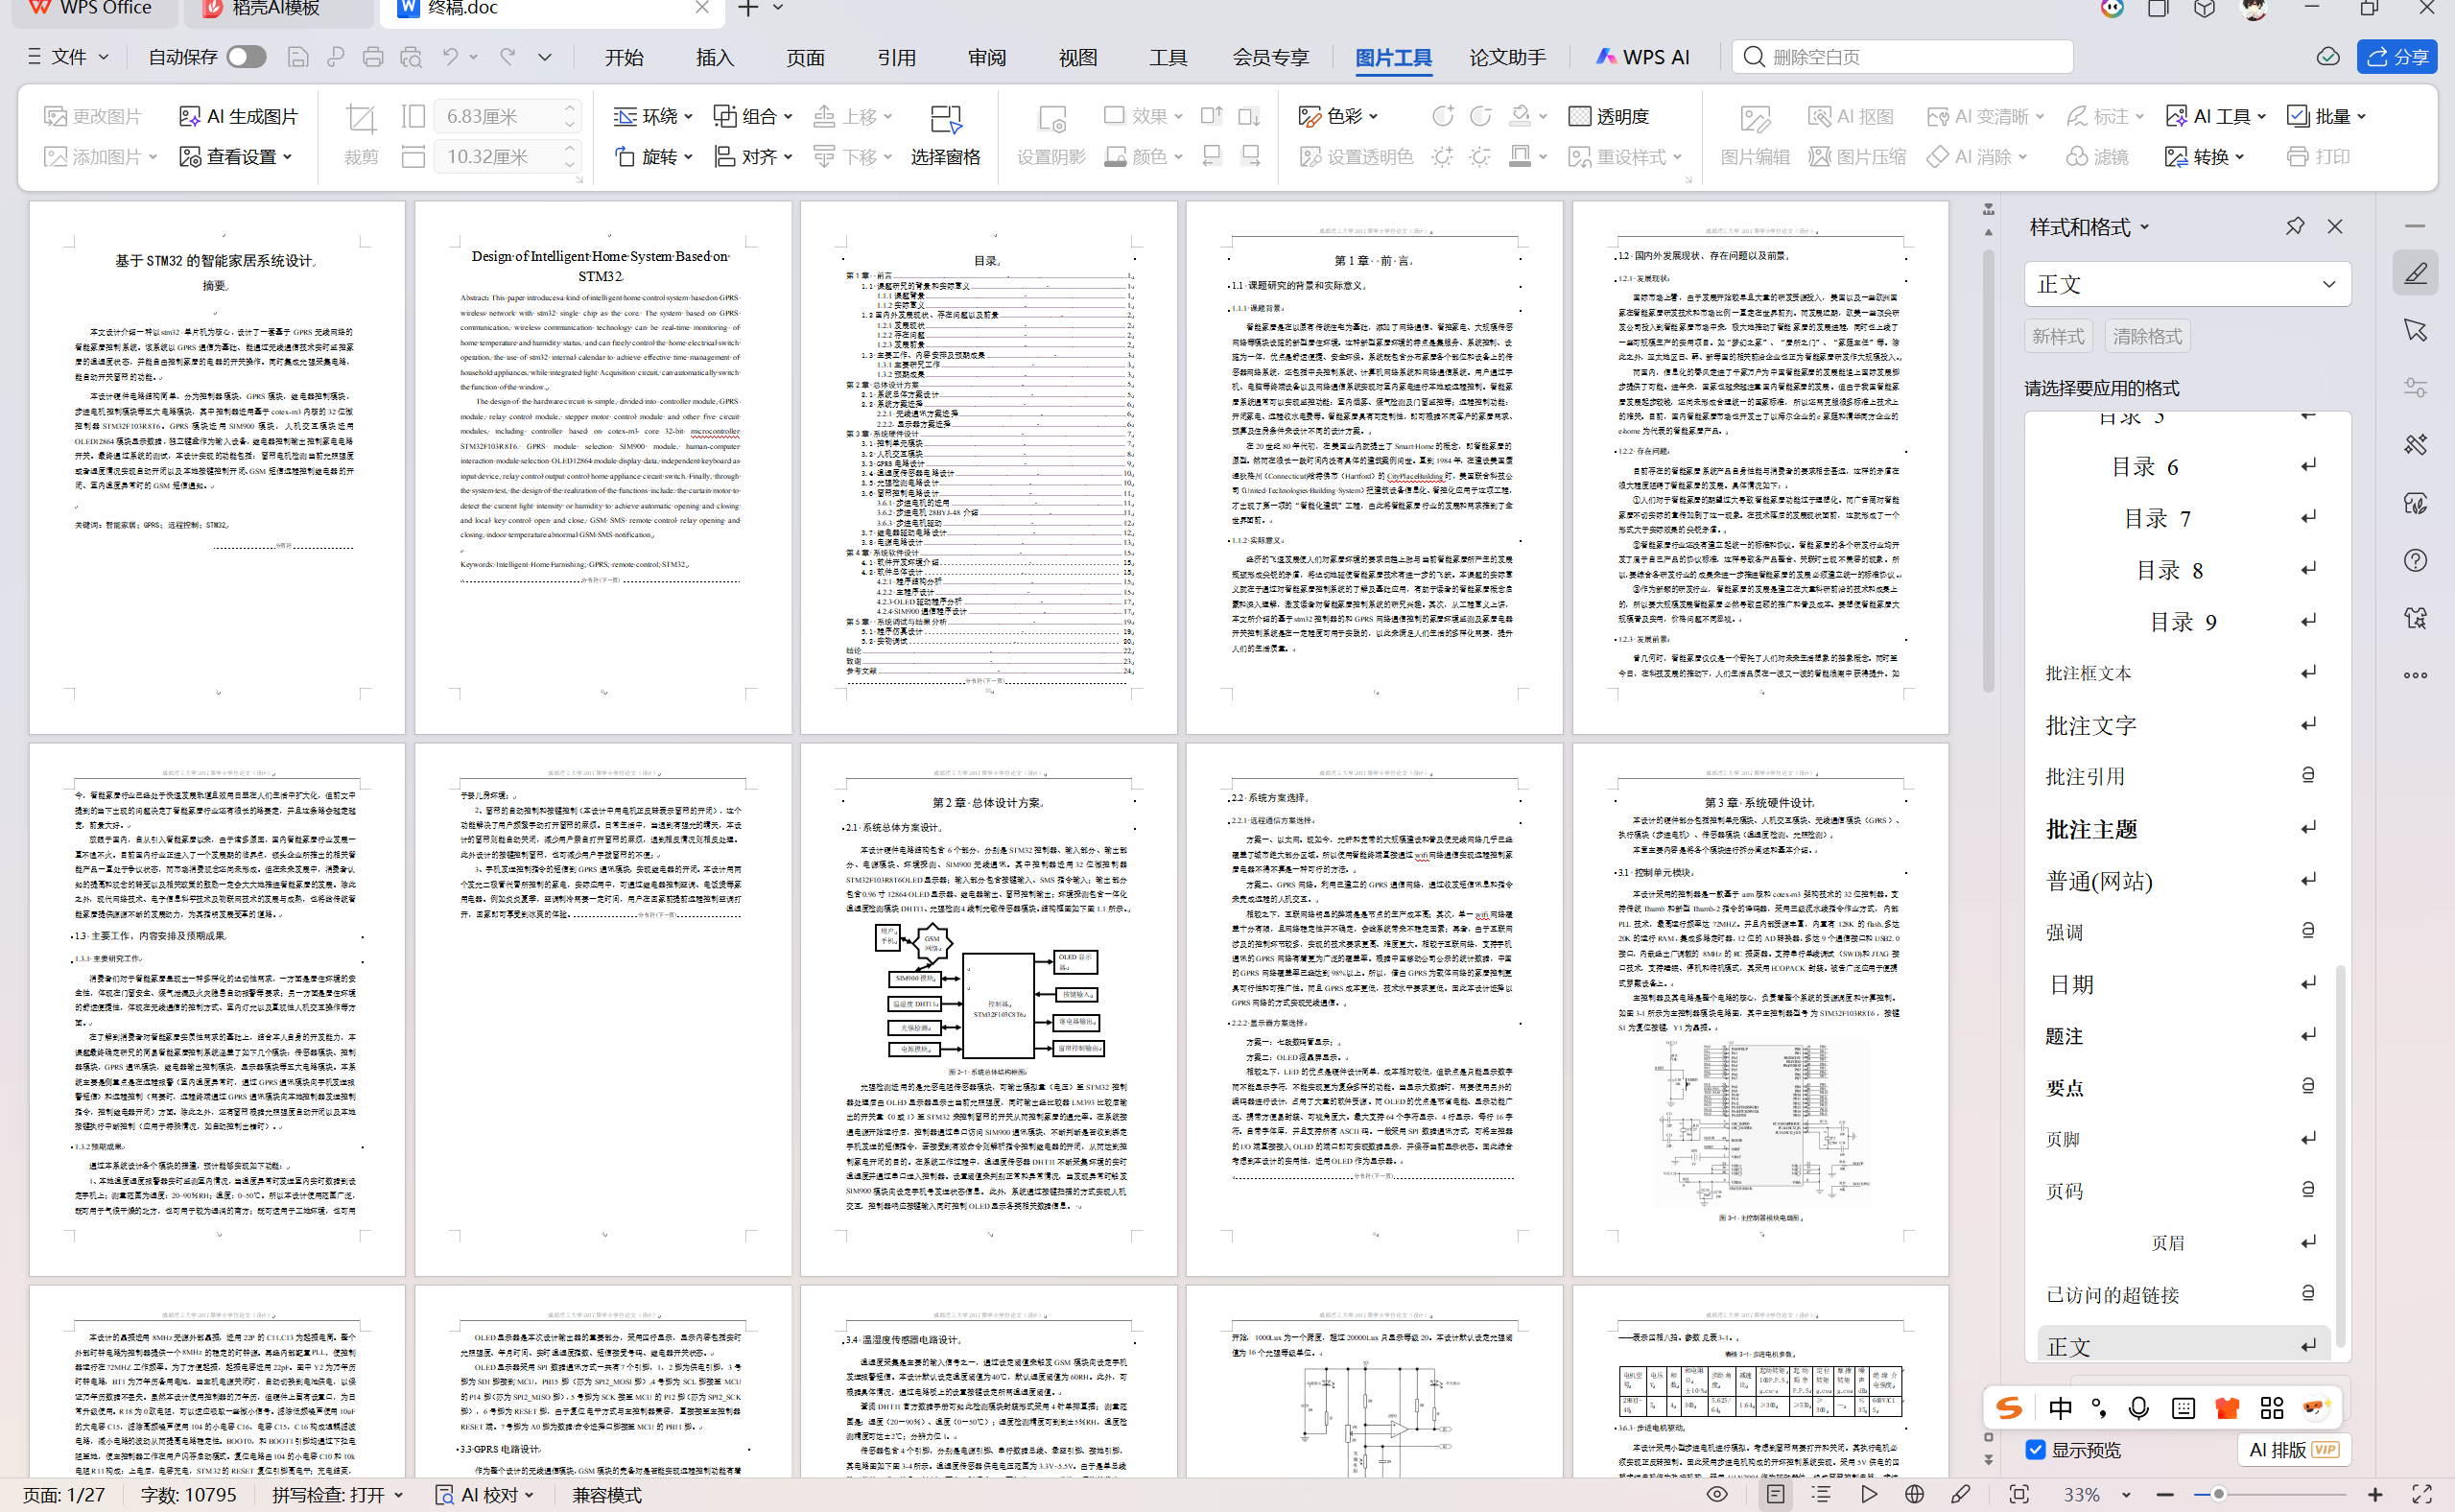Open 透明度 transparency tool

(x=1608, y=117)
